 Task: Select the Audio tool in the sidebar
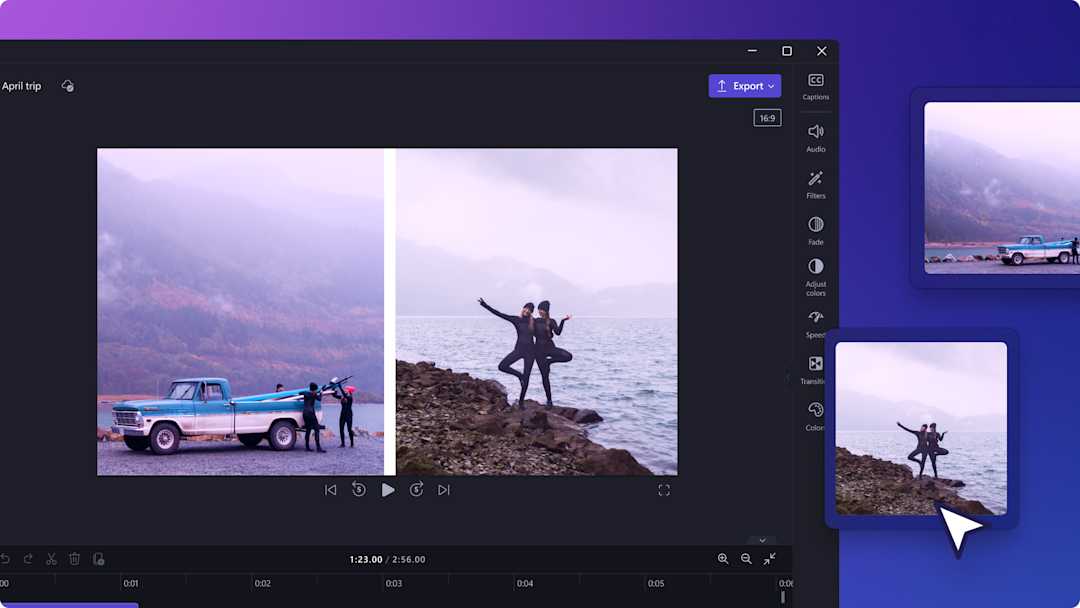click(816, 137)
